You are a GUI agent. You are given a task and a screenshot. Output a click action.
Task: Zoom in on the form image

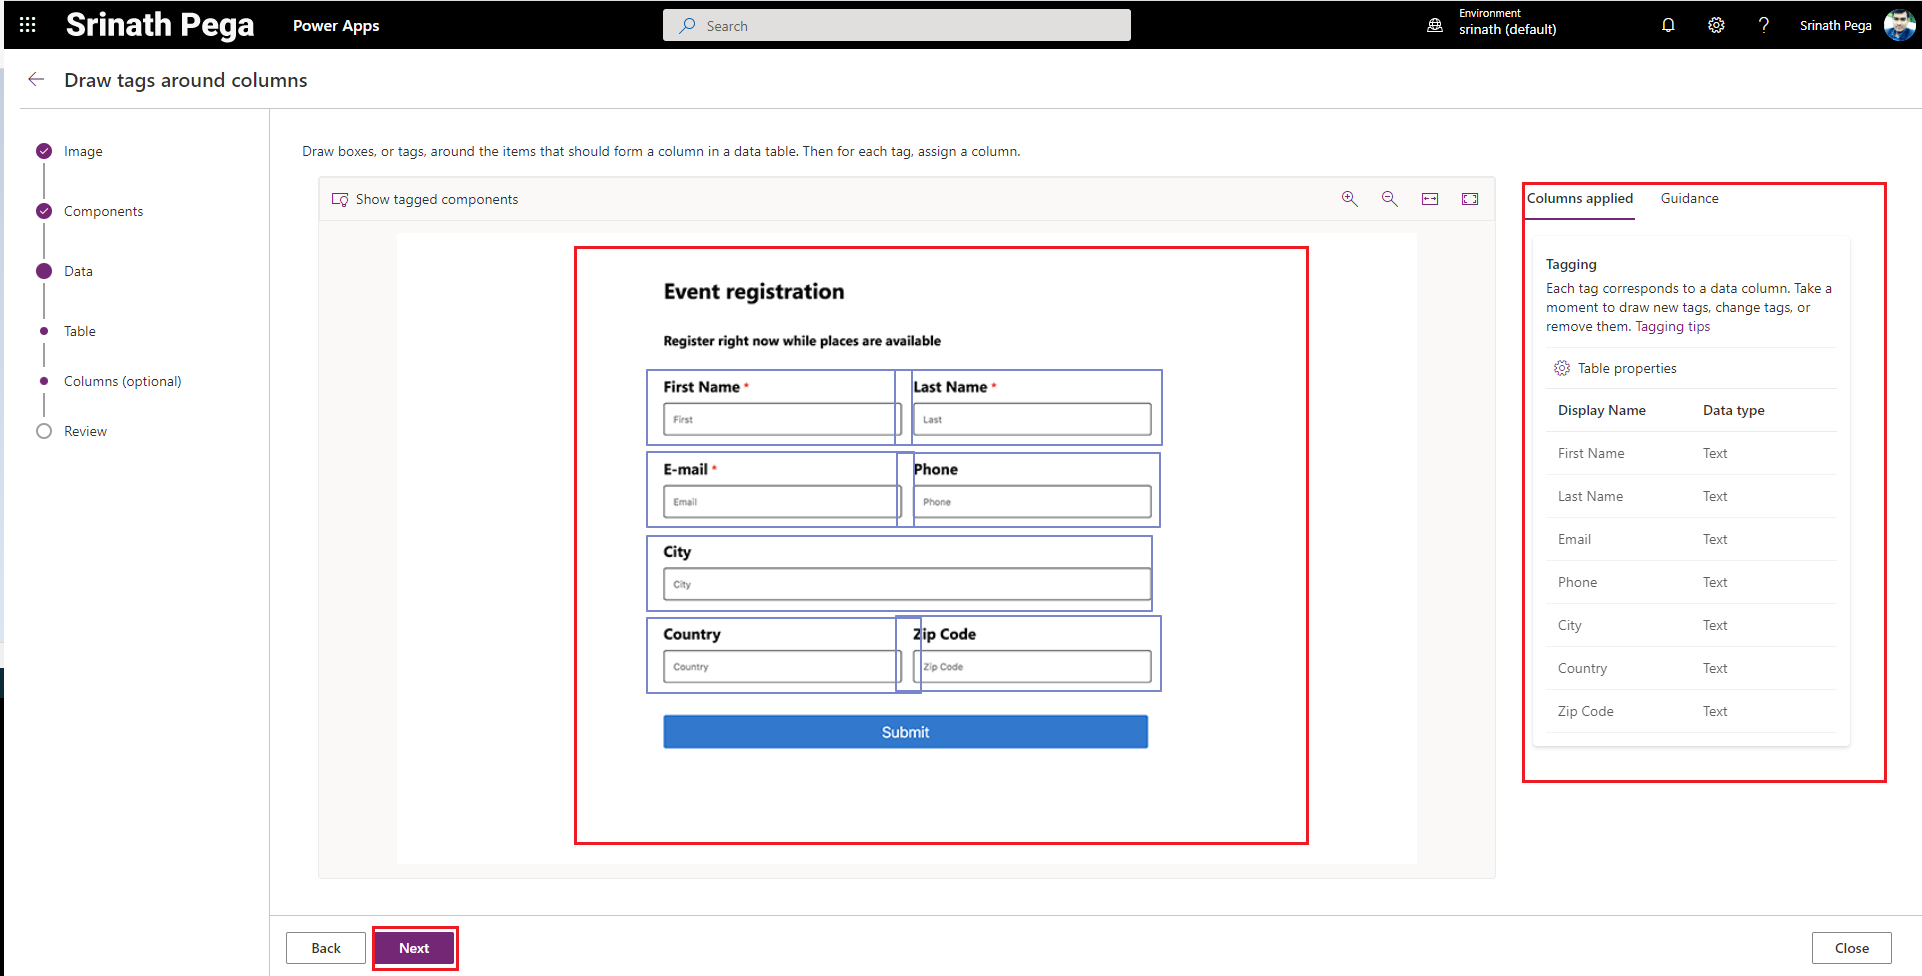pos(1349,199)
